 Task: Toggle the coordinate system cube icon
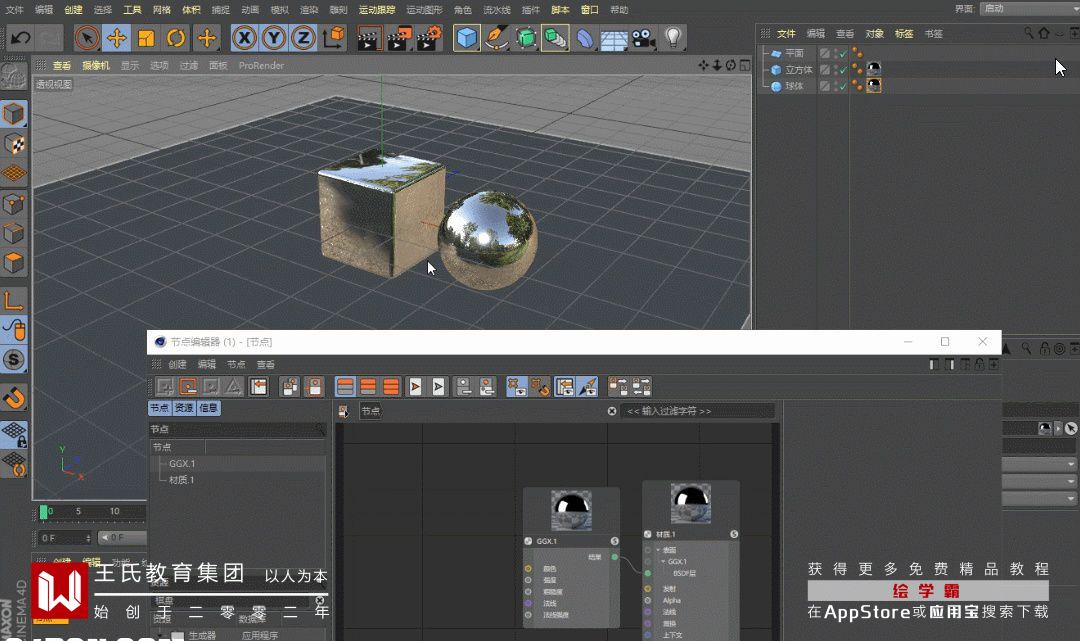(333, 37)
